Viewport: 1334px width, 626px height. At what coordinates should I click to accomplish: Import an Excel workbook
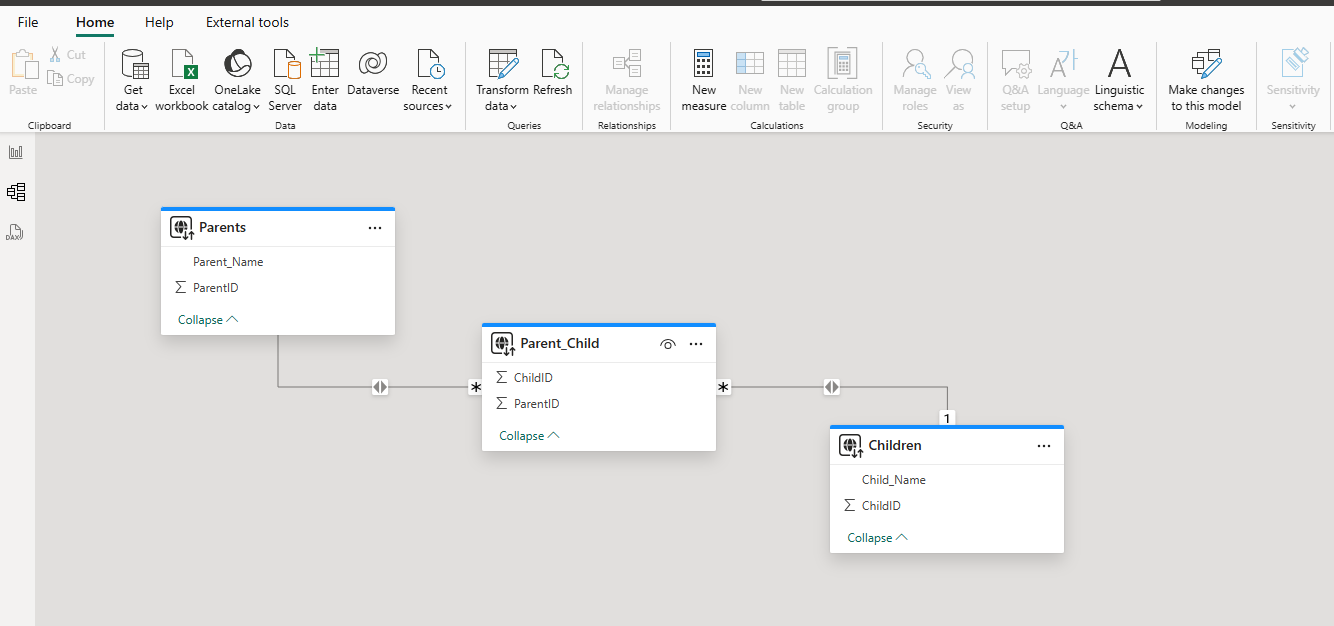pos(182,79)
